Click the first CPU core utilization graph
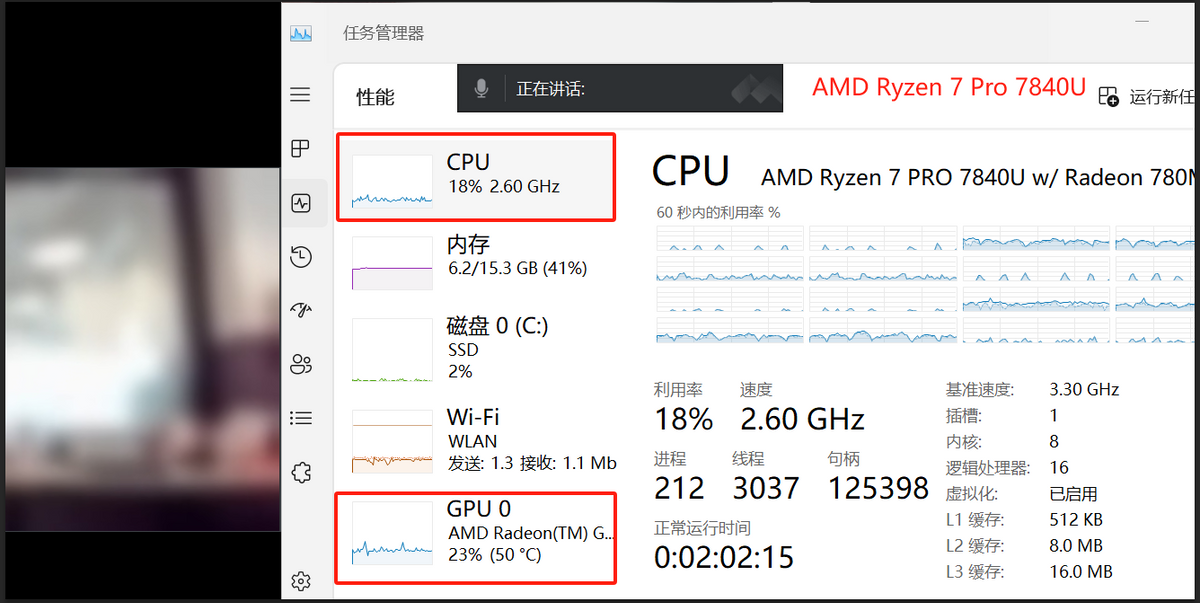This screenshot has width=1200, height=603. pos(730,238)
